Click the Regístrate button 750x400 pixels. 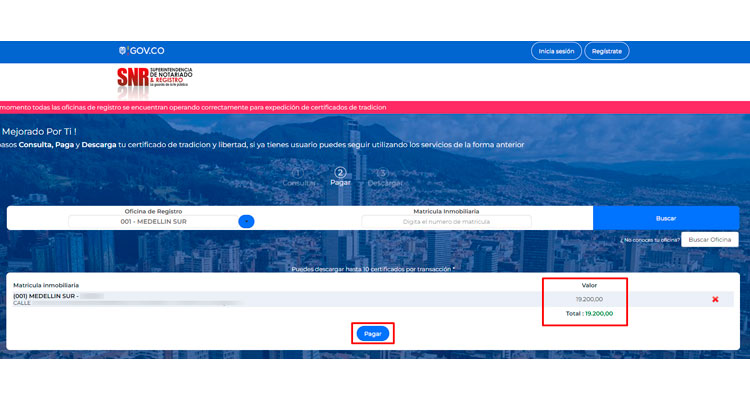click(x=606, y=51)
